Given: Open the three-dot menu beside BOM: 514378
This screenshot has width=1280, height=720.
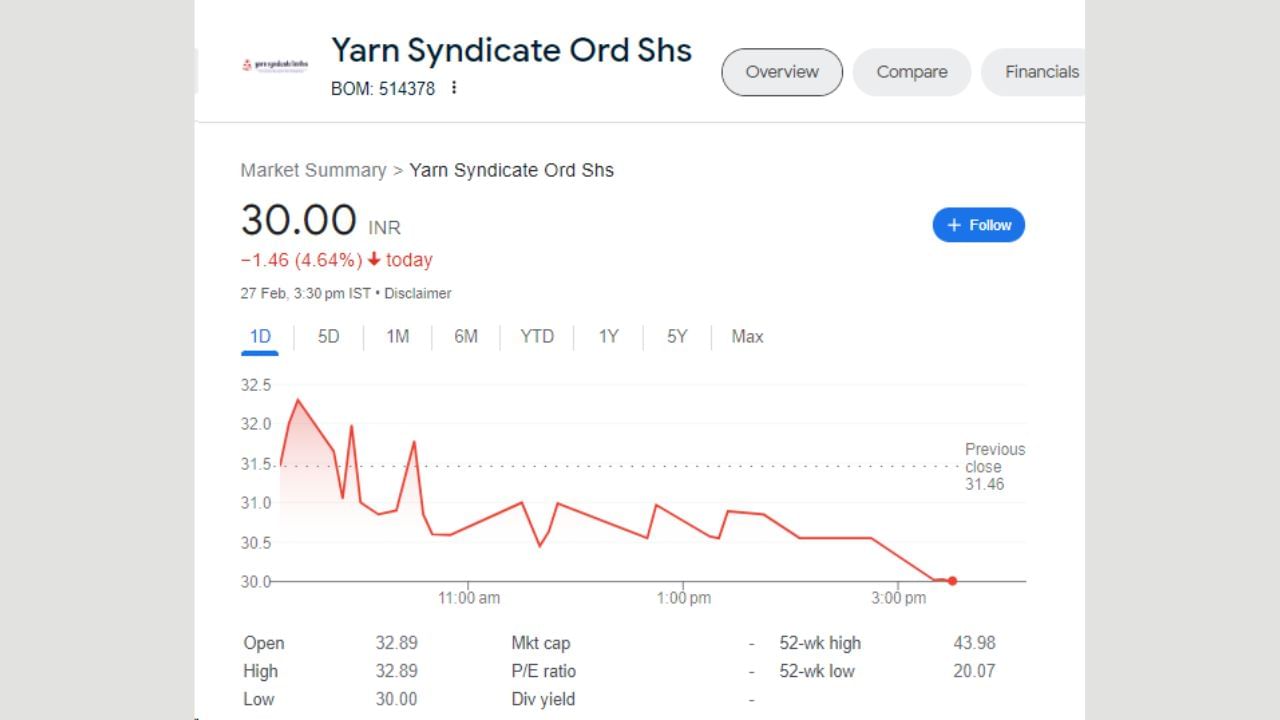Looking at the screenshot, I should pos(454,88).
